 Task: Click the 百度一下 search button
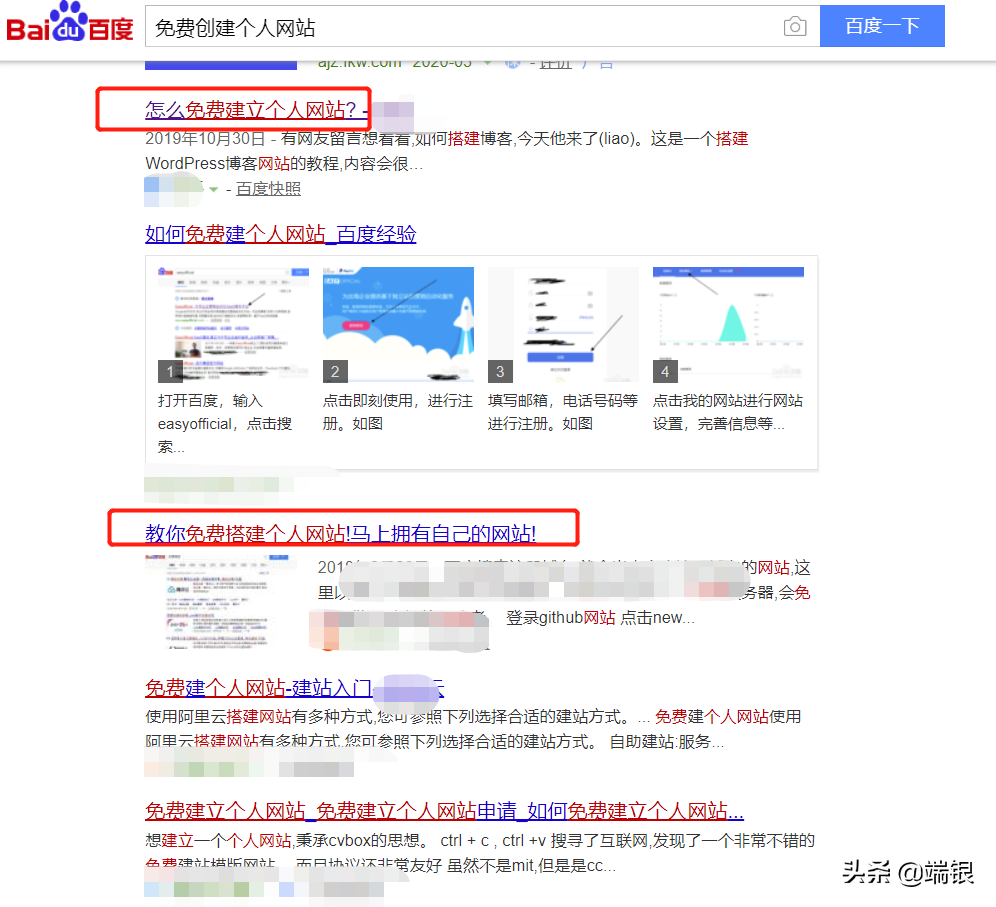coord(882,26)
